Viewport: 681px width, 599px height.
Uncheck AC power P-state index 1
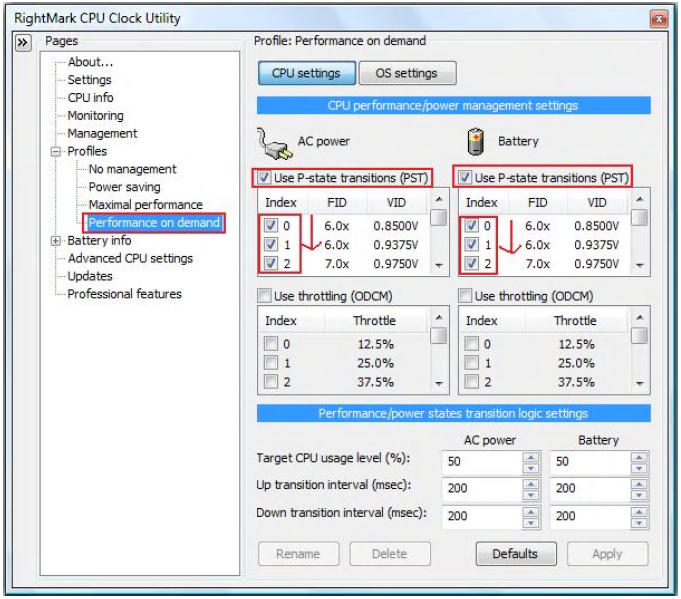(x=271, y=245)
